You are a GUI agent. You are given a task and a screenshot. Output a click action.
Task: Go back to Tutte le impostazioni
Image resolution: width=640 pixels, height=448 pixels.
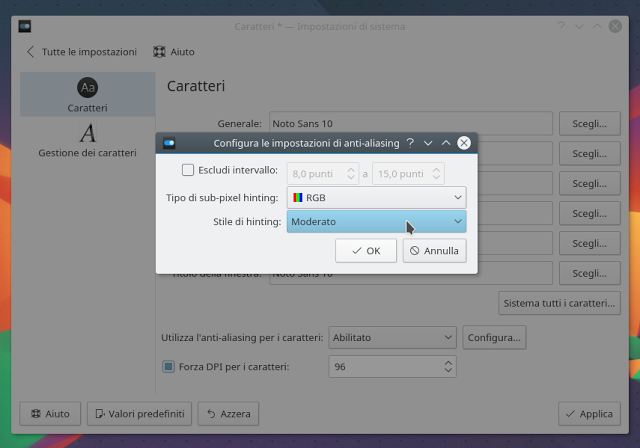point(82,52)
